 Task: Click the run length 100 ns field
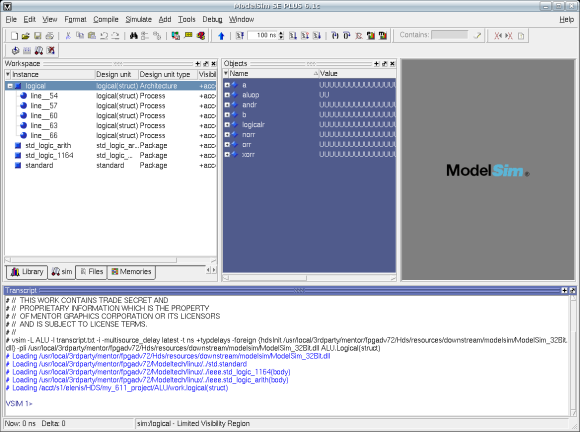(263, 36)
